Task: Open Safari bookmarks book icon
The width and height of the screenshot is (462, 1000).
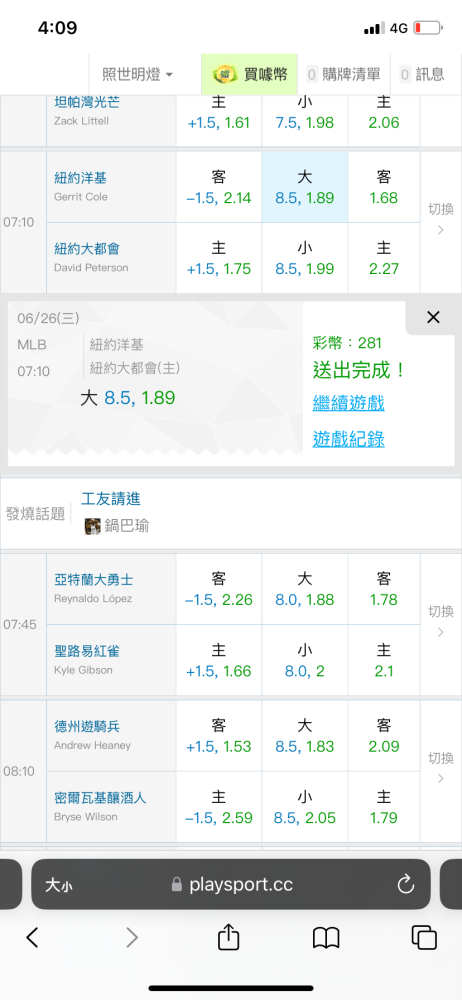Action: tap(326, 938)
